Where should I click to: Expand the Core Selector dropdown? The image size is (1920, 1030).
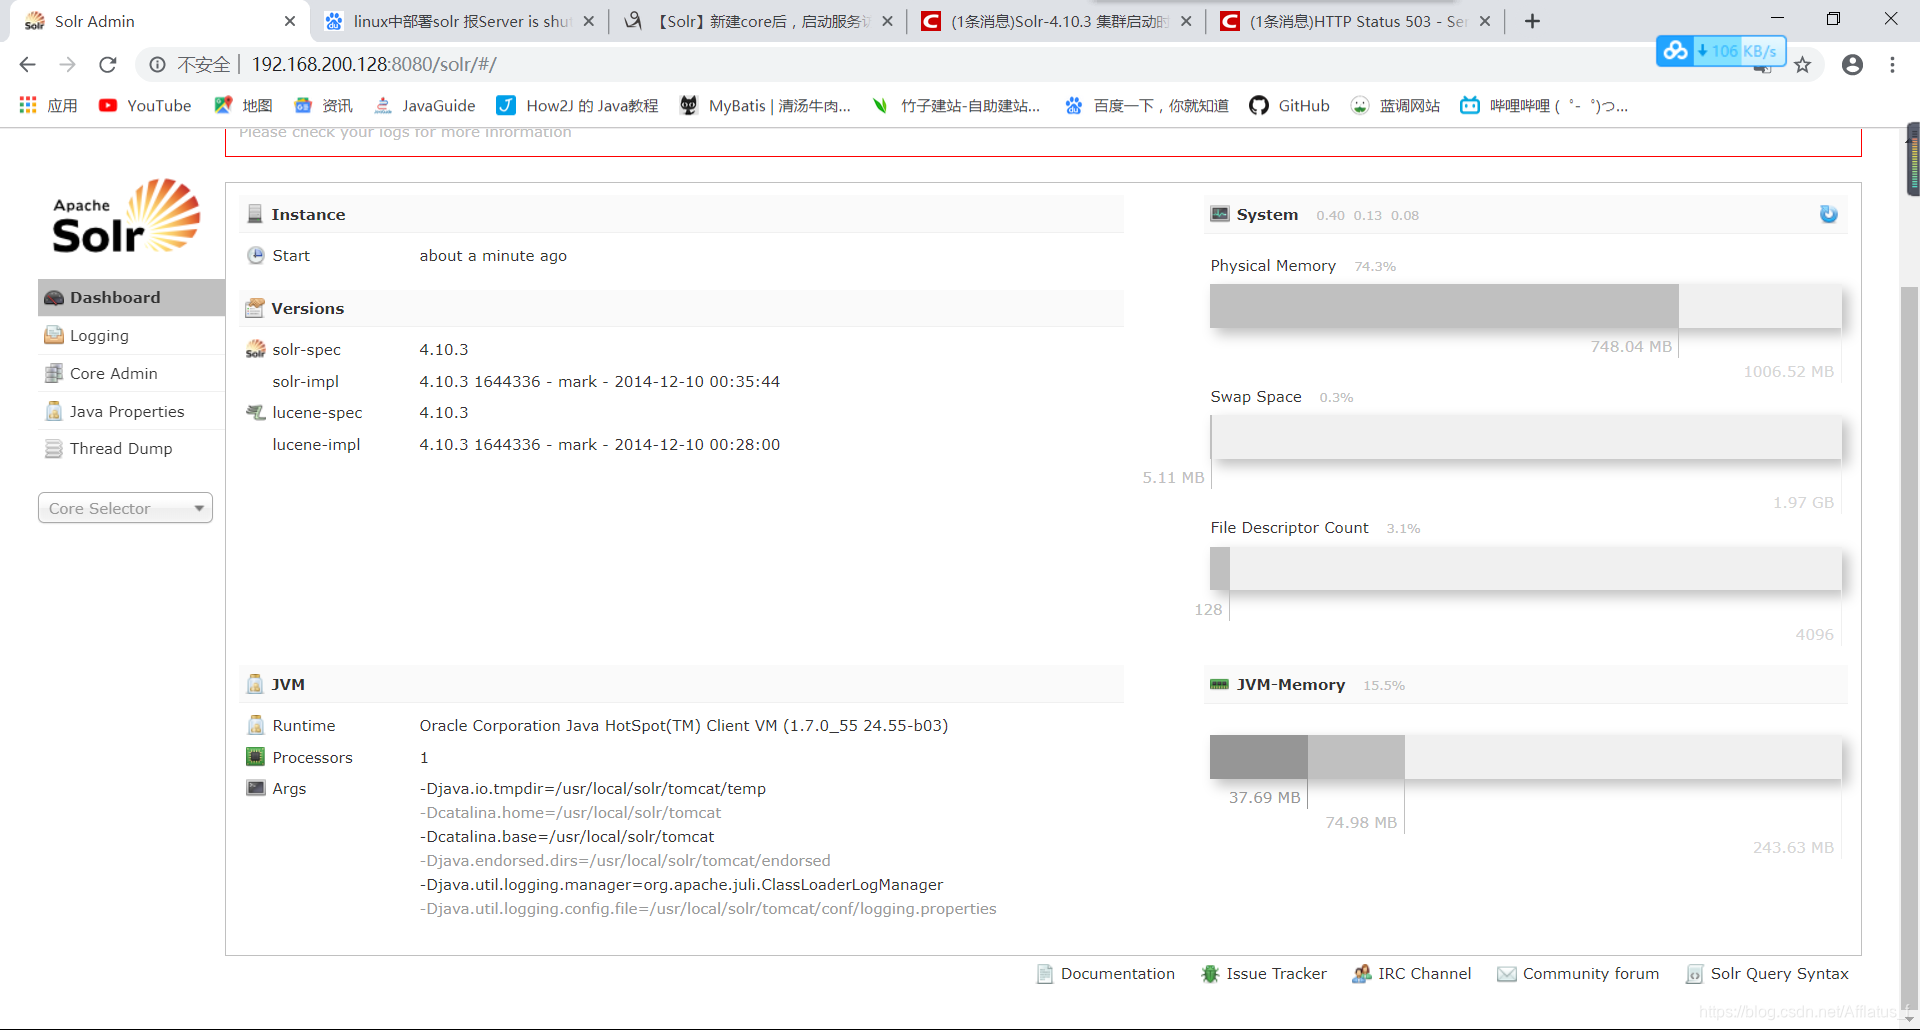point(125,508)
